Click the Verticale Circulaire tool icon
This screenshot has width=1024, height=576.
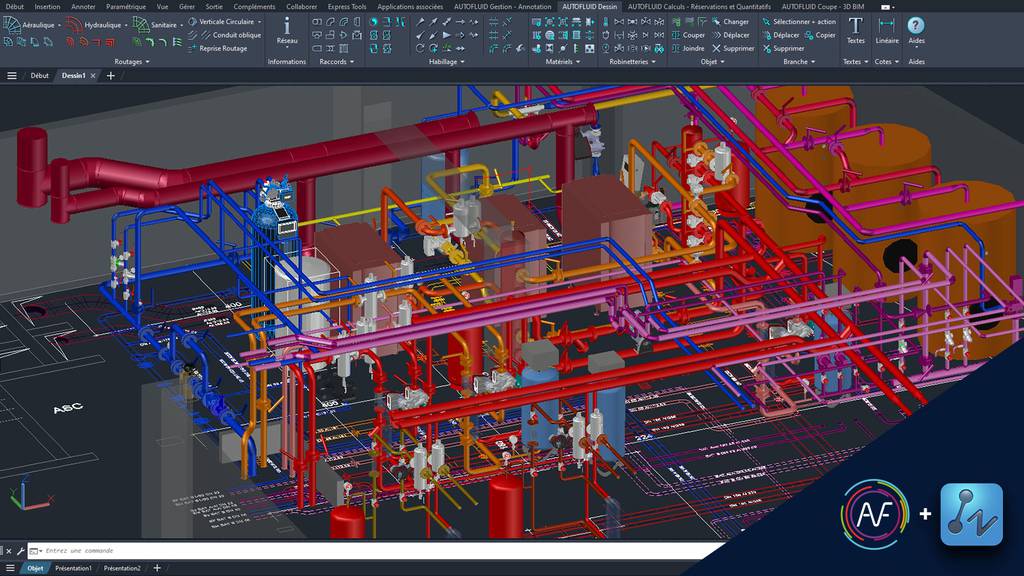(193, 22)
